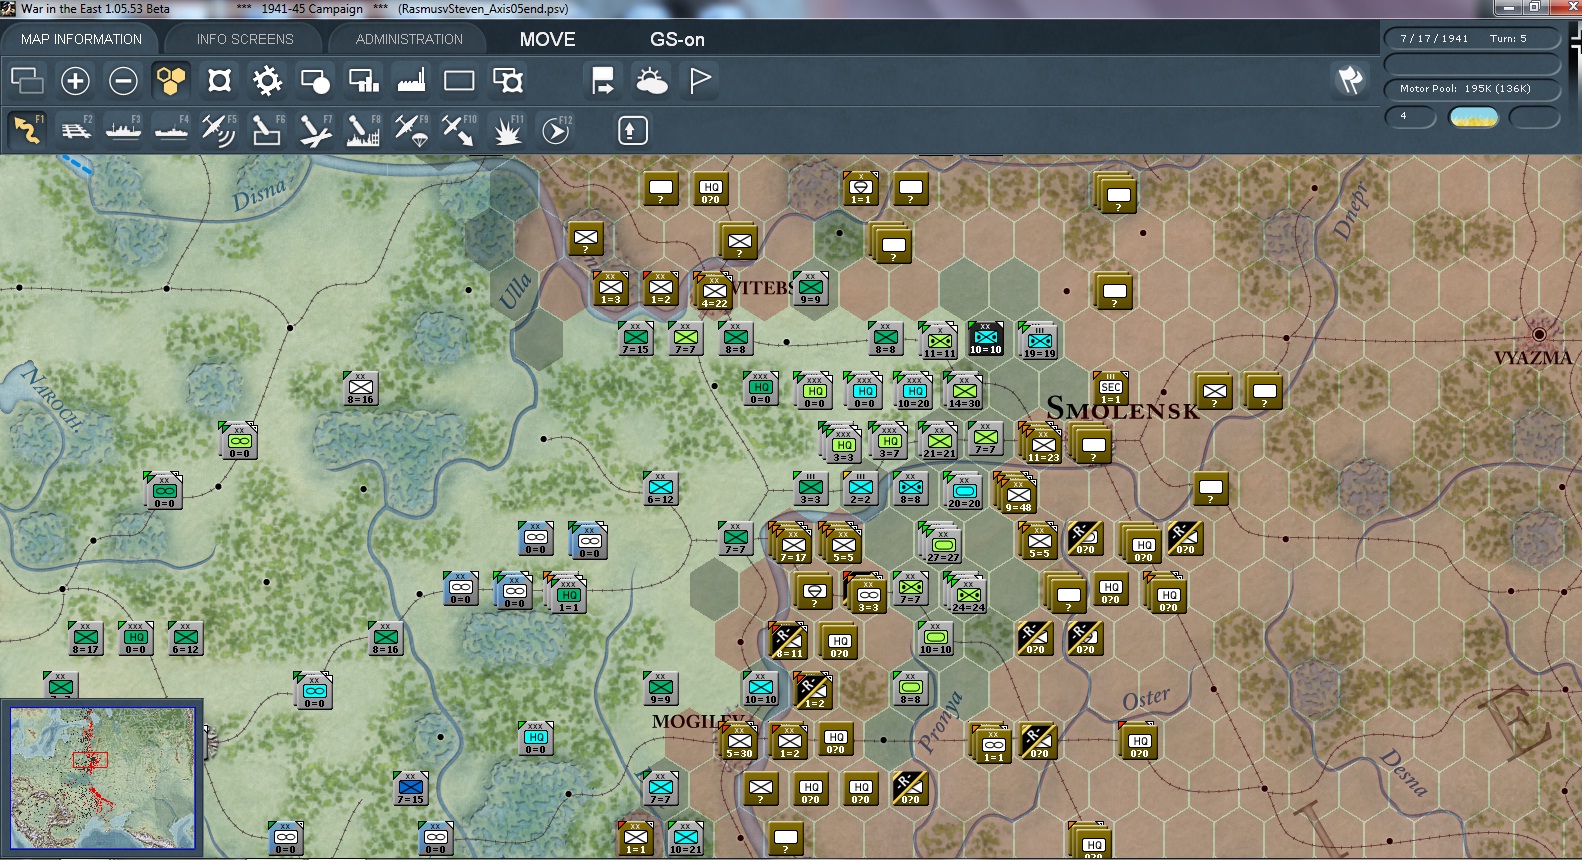
Task: Open the MAP INFORMATION tab
Action: [x=81, y=39]
